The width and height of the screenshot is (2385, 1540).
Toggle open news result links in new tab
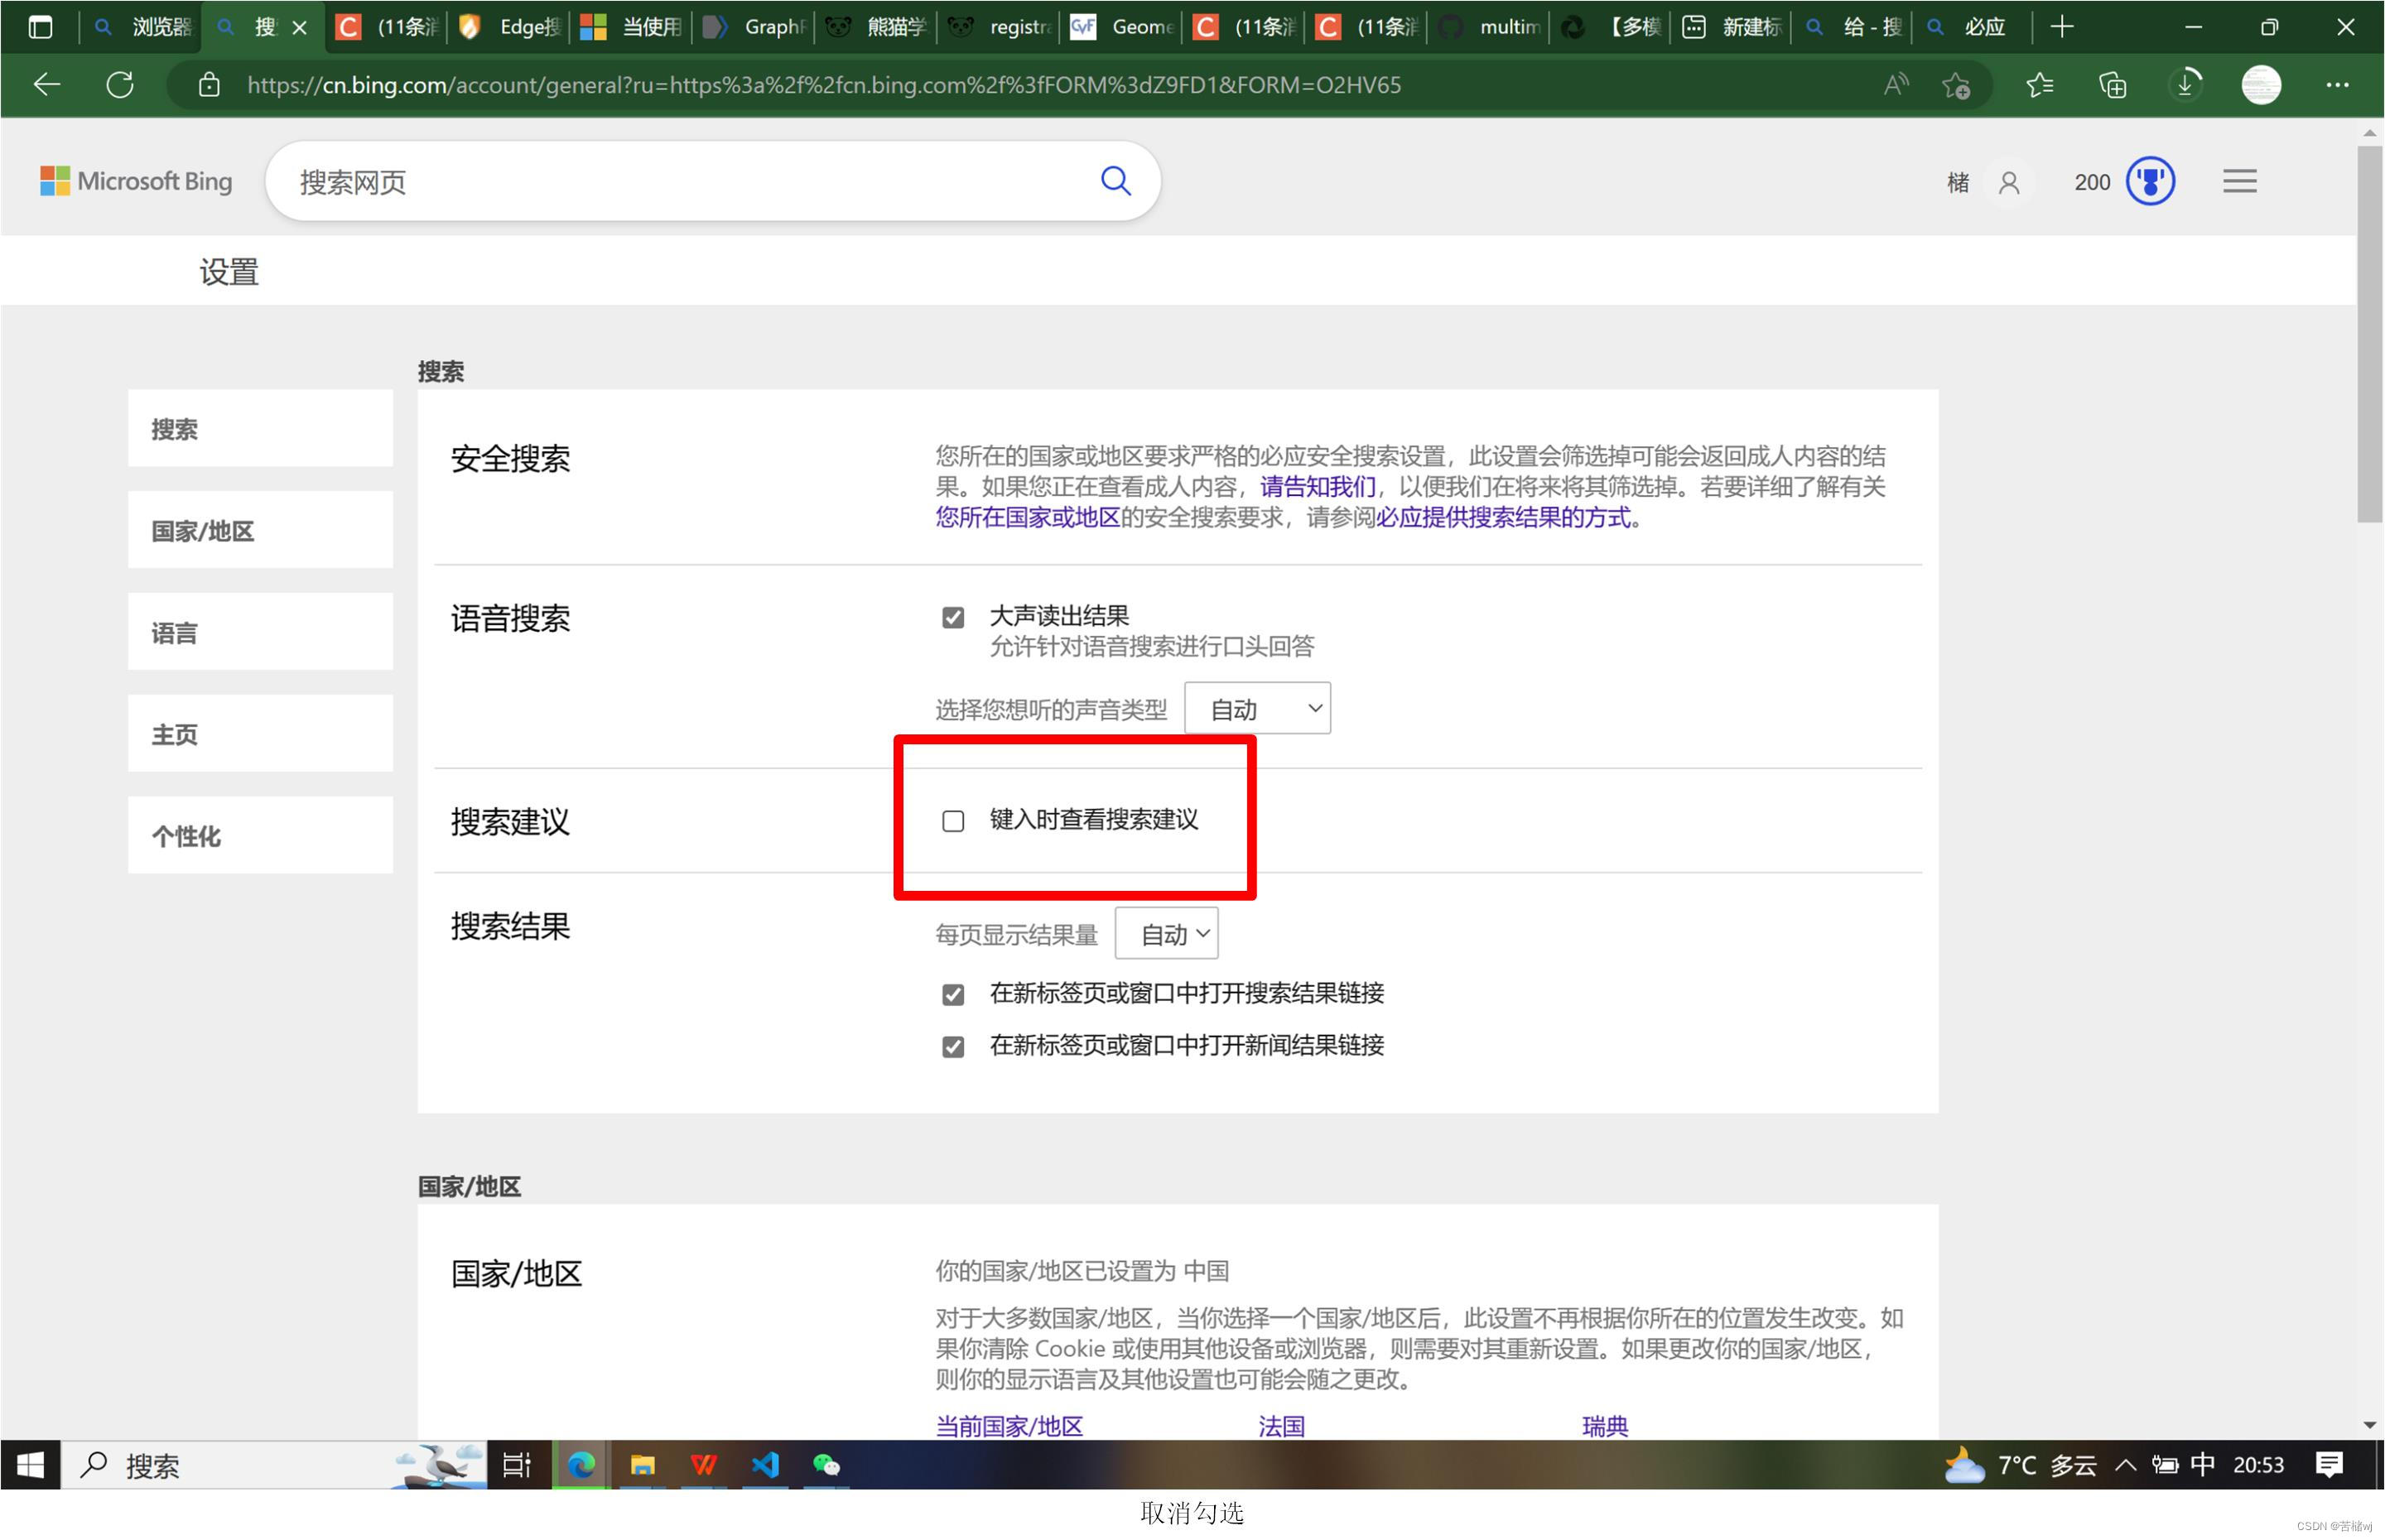tap(952, 1046)
